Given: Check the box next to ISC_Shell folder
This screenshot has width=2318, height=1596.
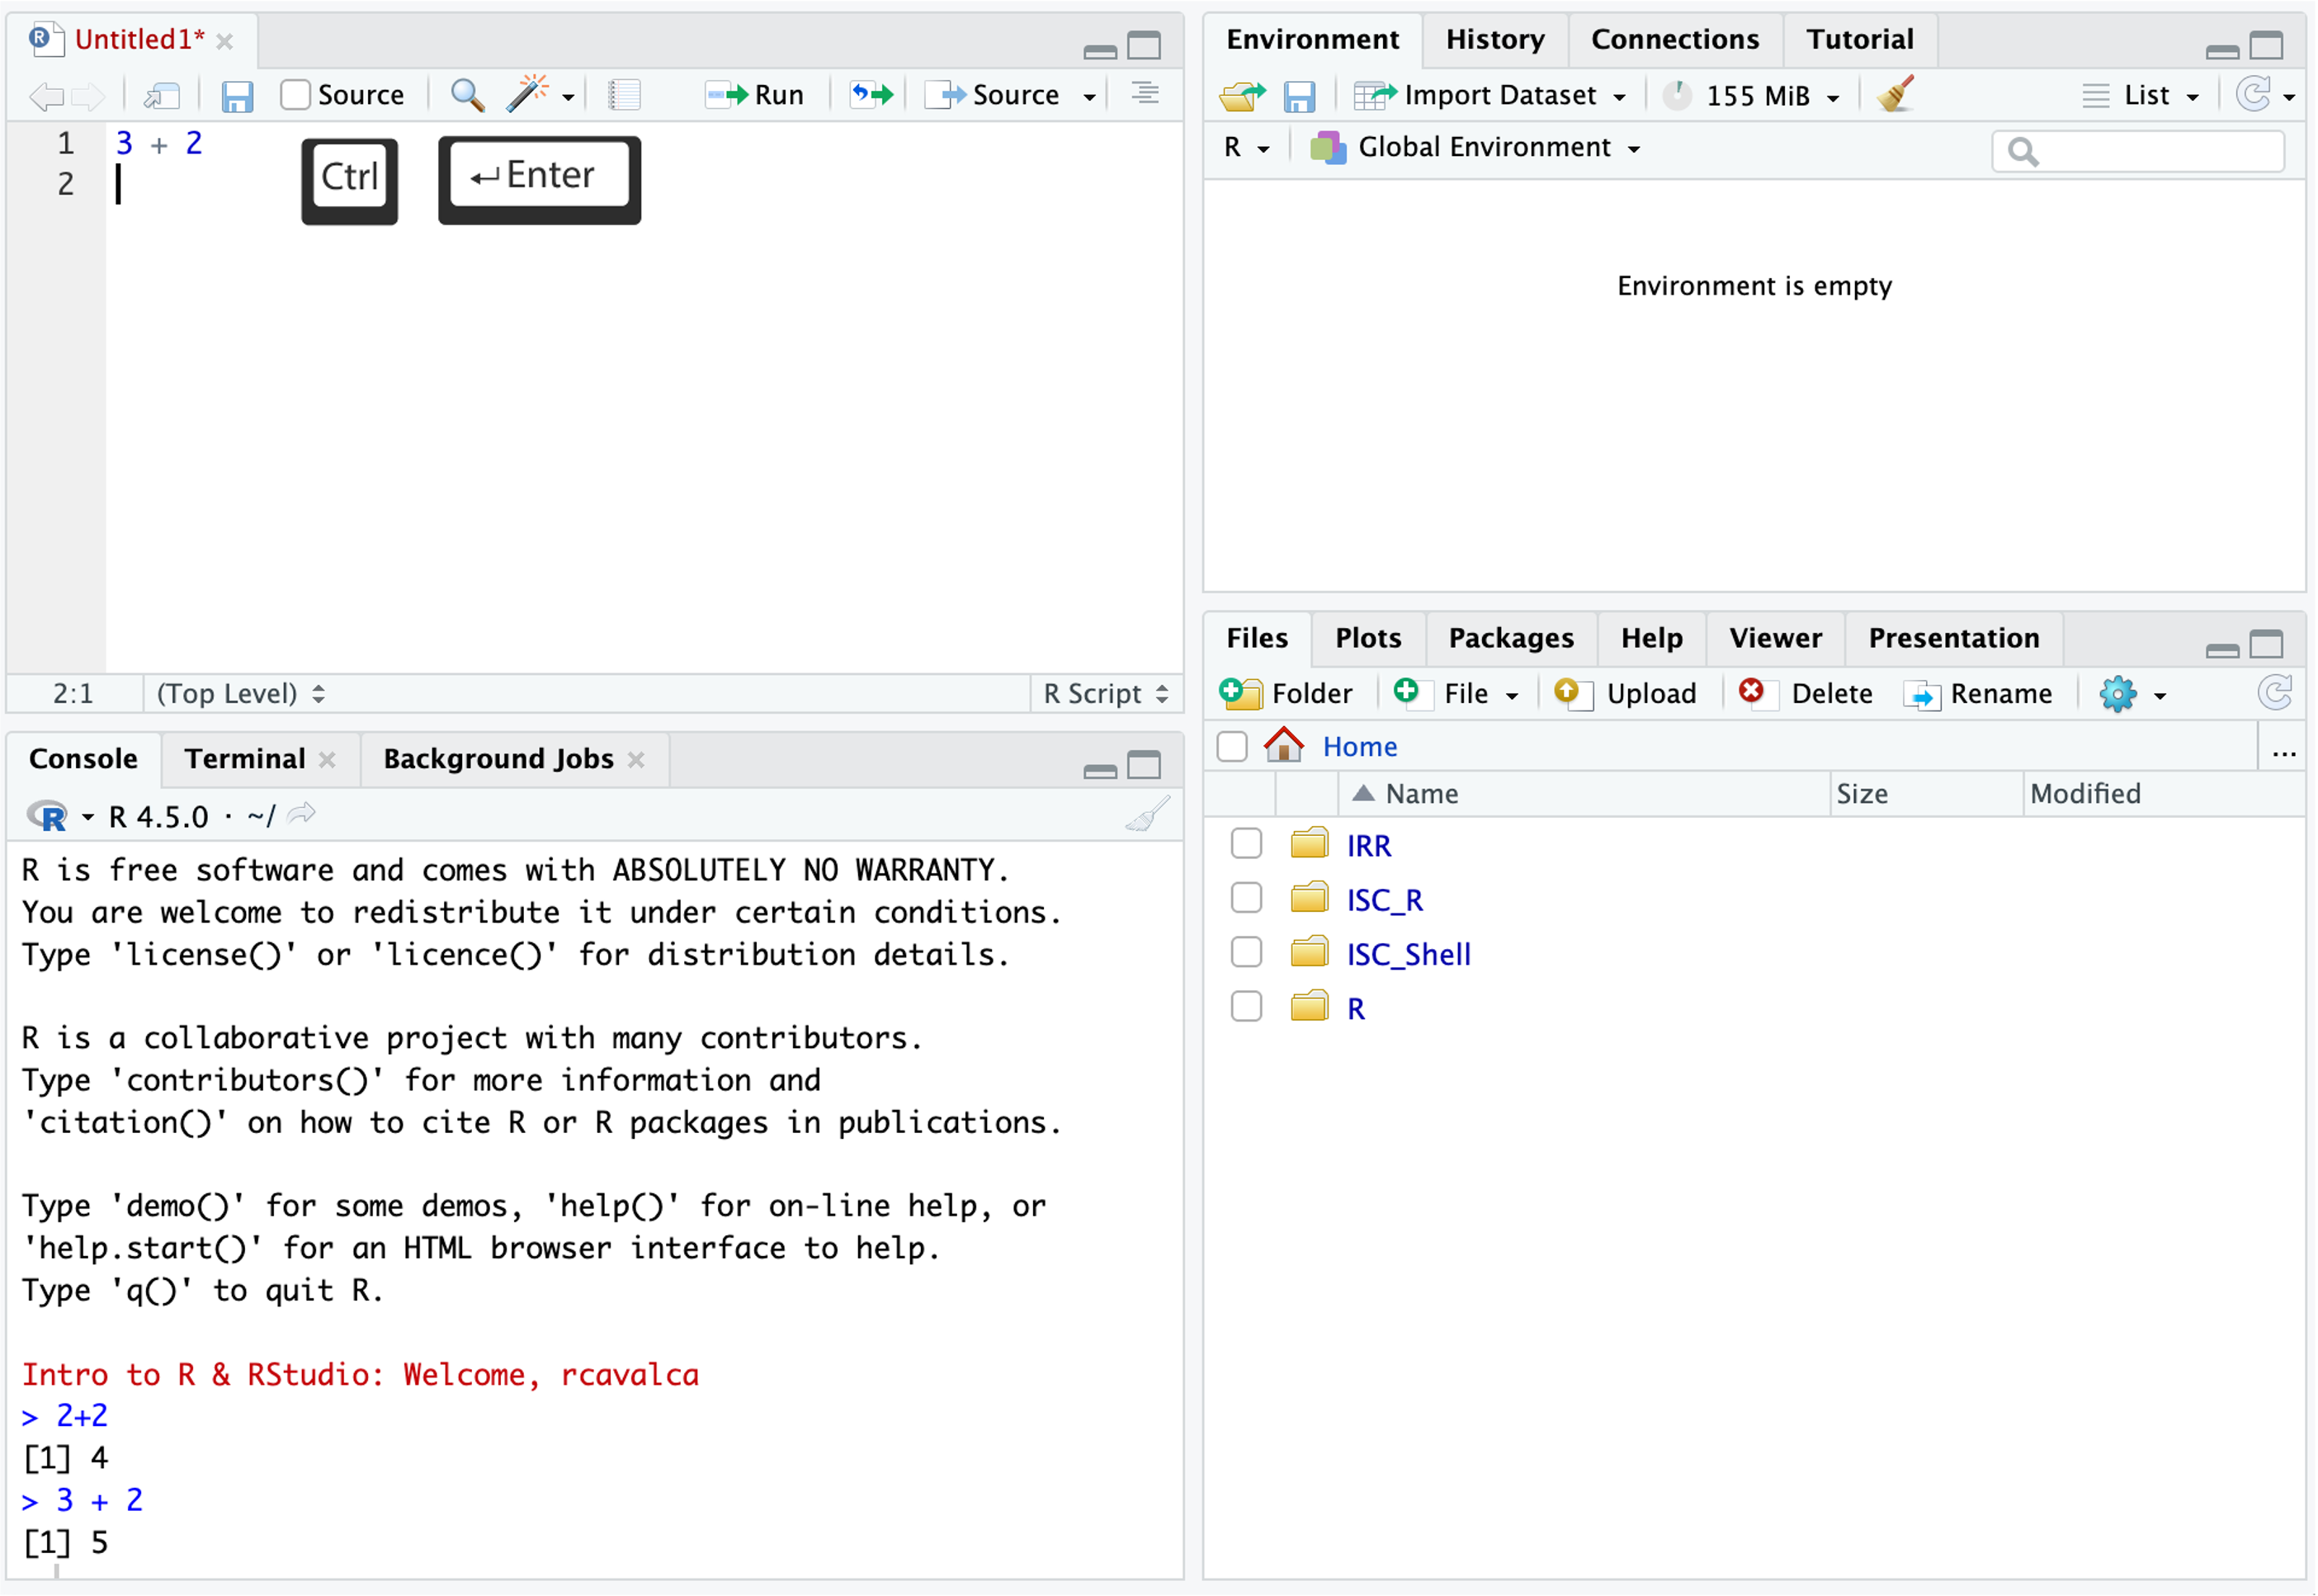Looking at the screenshot, I should pos(1246,952).
